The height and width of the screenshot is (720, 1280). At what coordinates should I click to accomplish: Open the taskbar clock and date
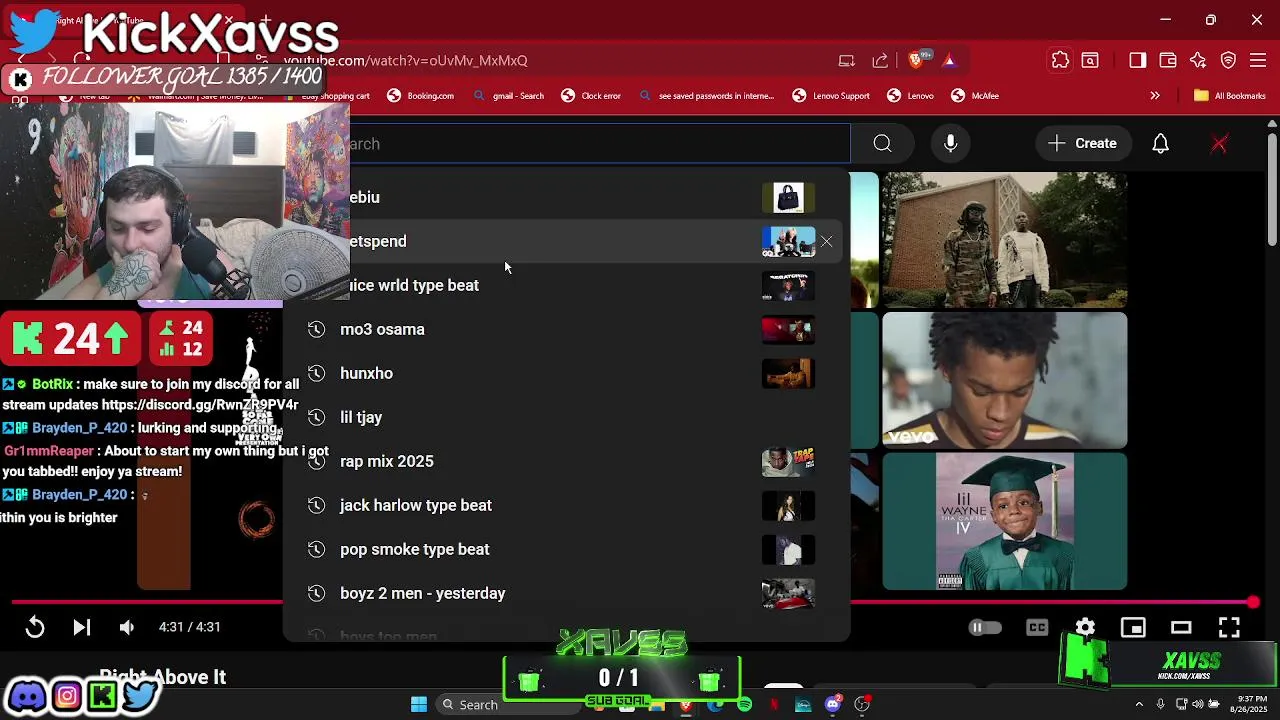(1247, 705)
